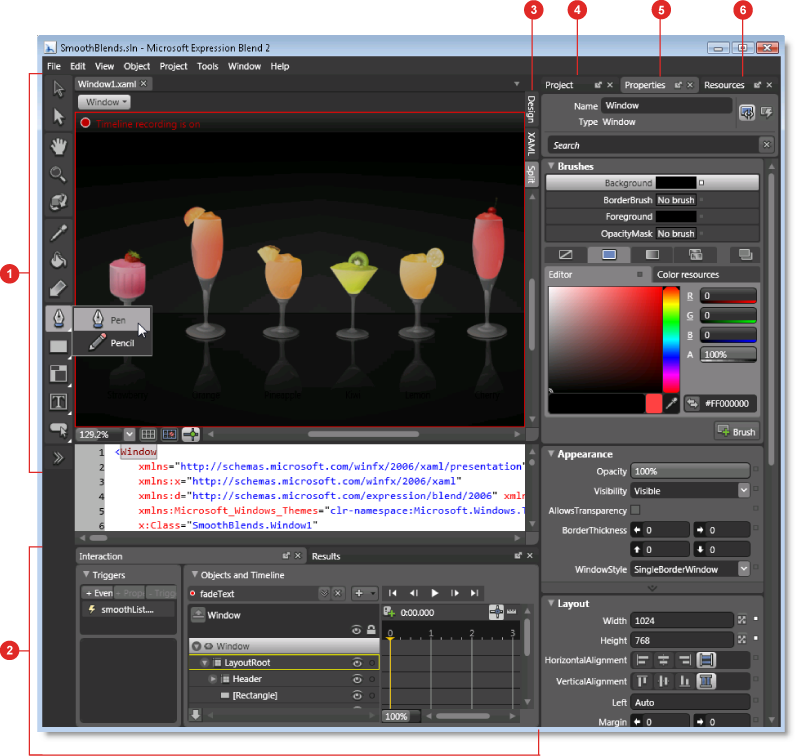Collapse the Brushes section
This screenshot has width=795, height=756.
pyautogui.click(x=550, y=167)
